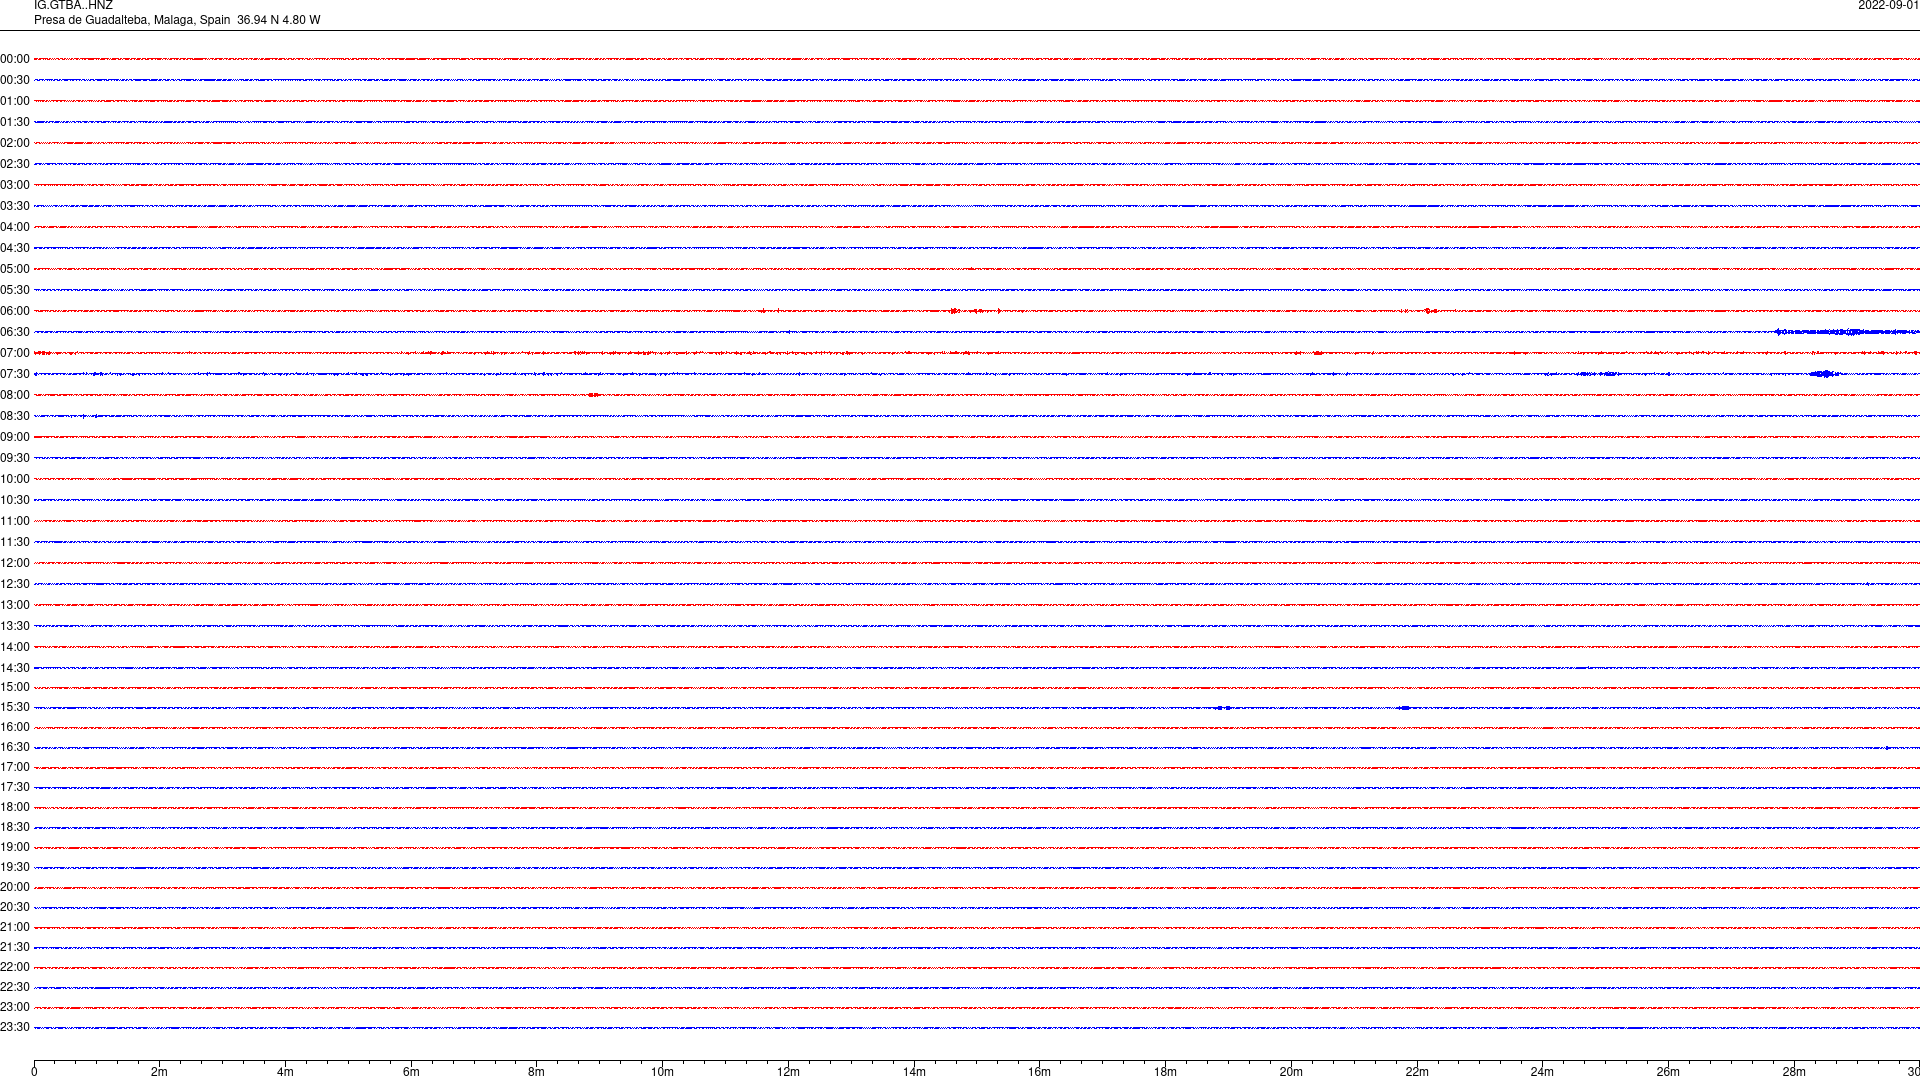Select the 06:00 time row label
The image size is (1920, 1080).
pyautogui.click(x=15, y=311)
